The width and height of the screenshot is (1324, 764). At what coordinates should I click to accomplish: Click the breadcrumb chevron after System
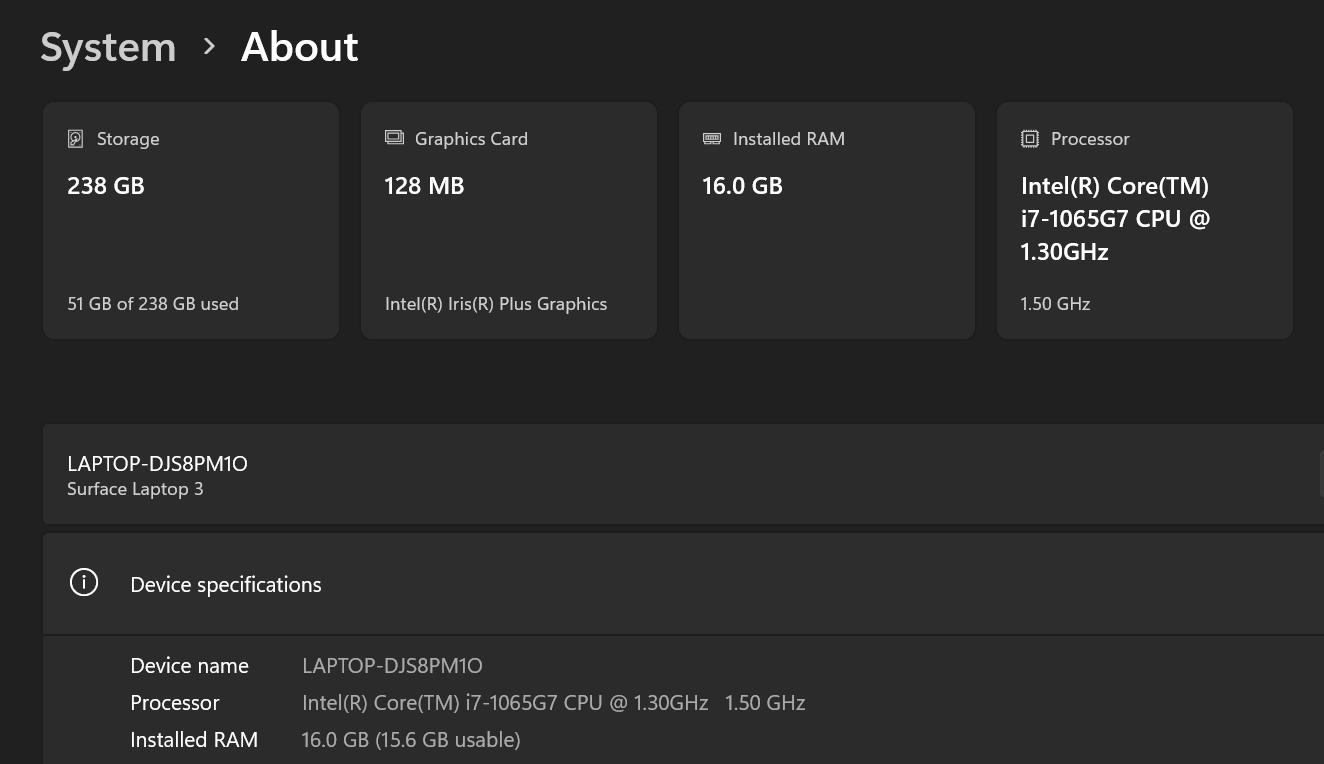click(x=209, y=46)
